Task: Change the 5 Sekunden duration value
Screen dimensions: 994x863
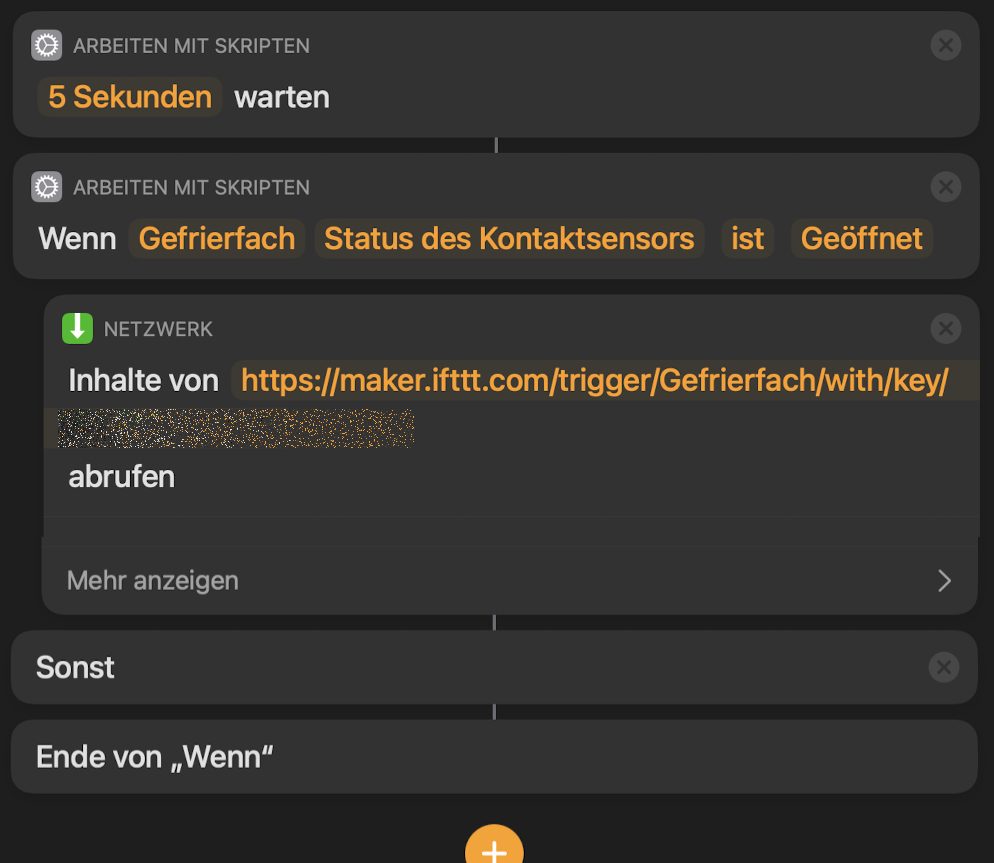Action: 130,97
